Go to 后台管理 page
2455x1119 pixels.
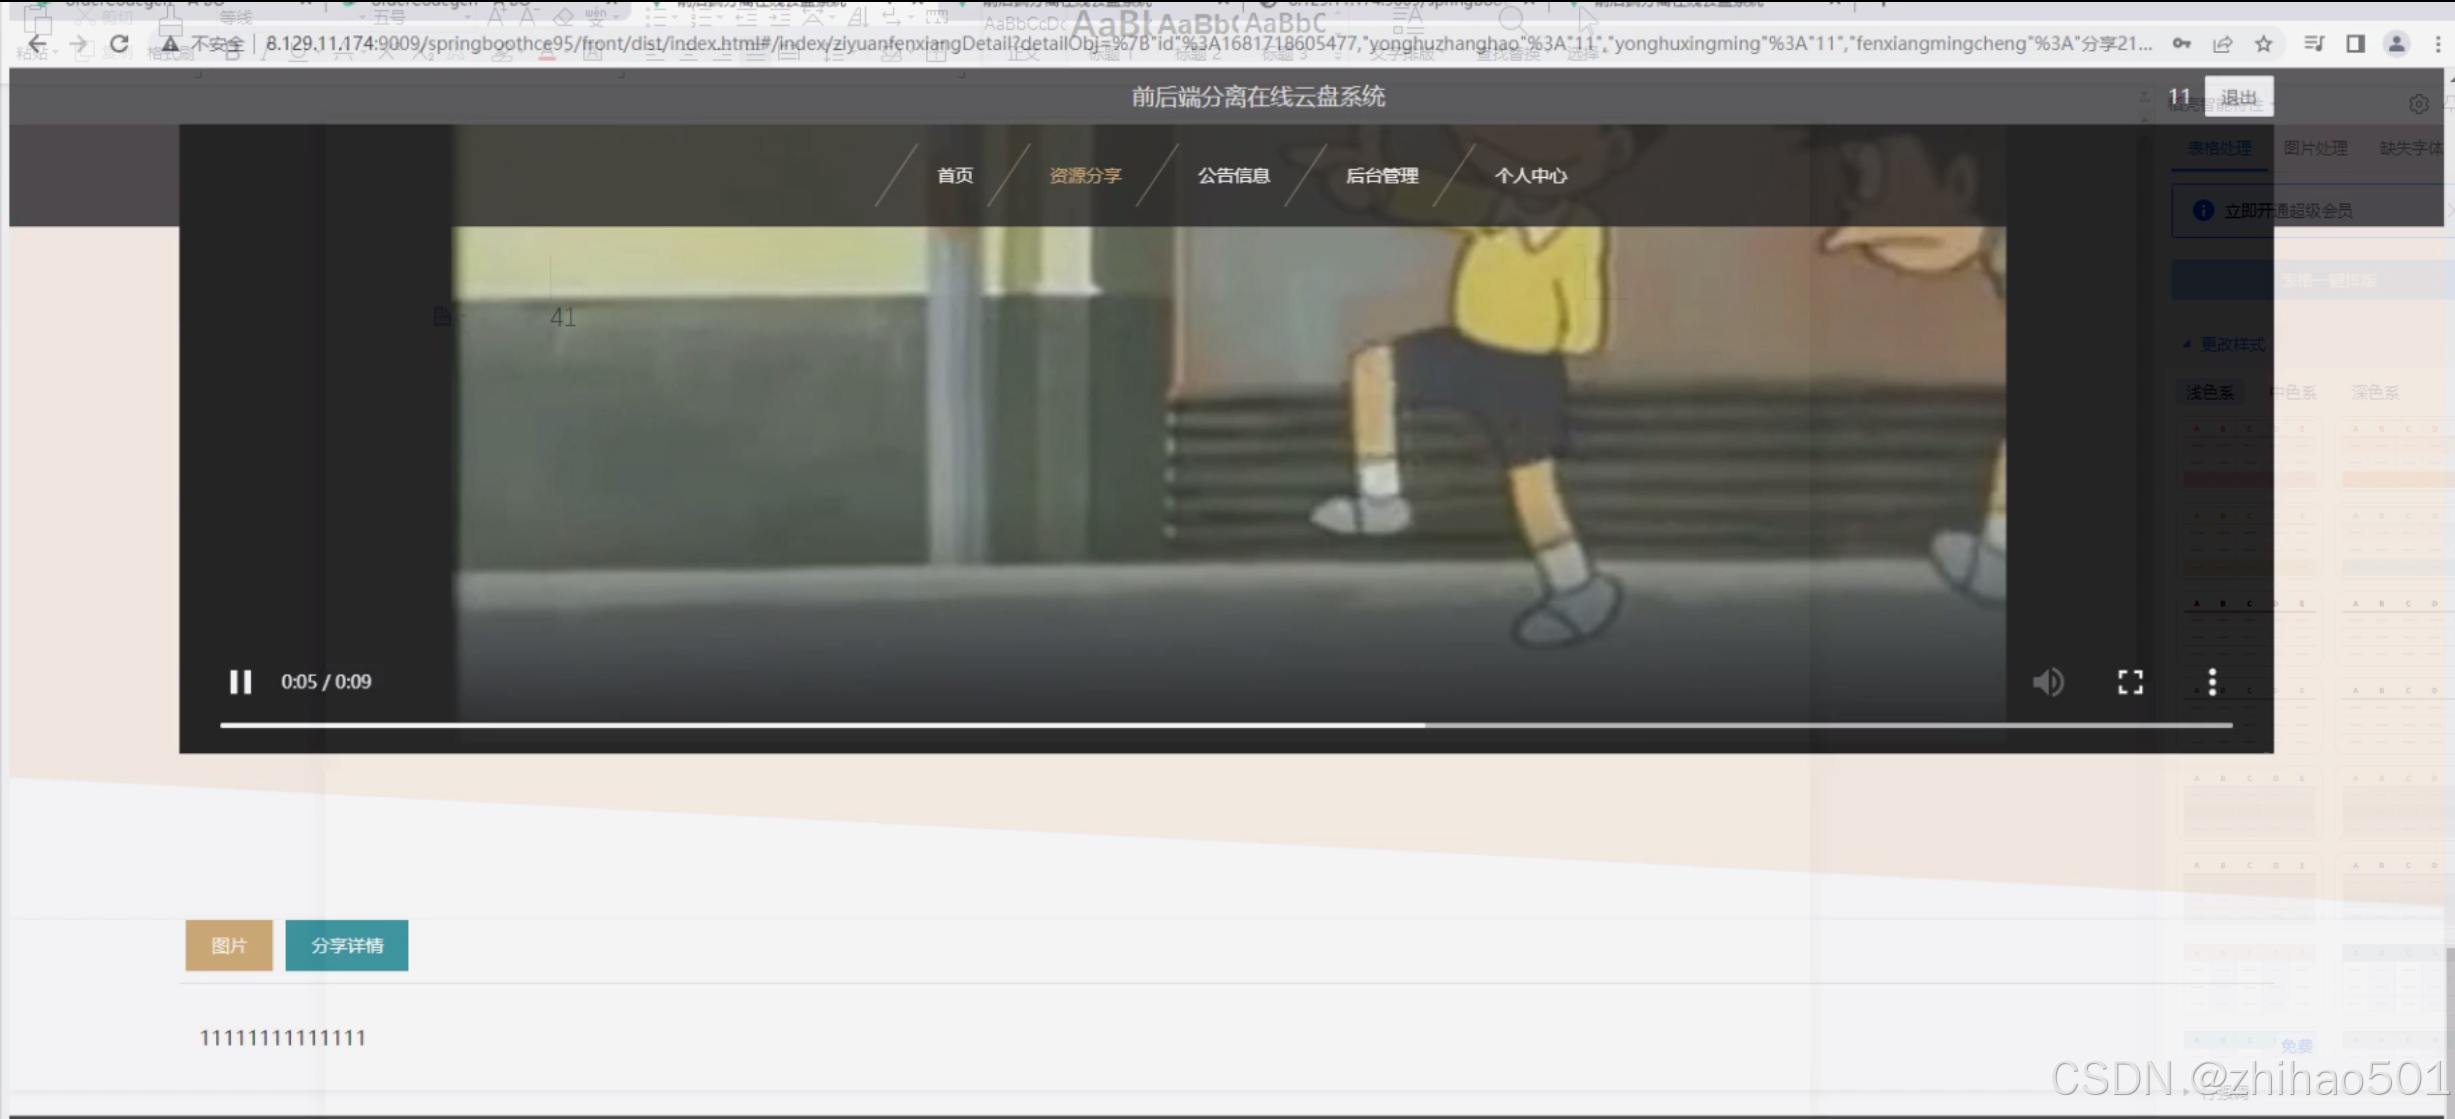(1382, 176)
